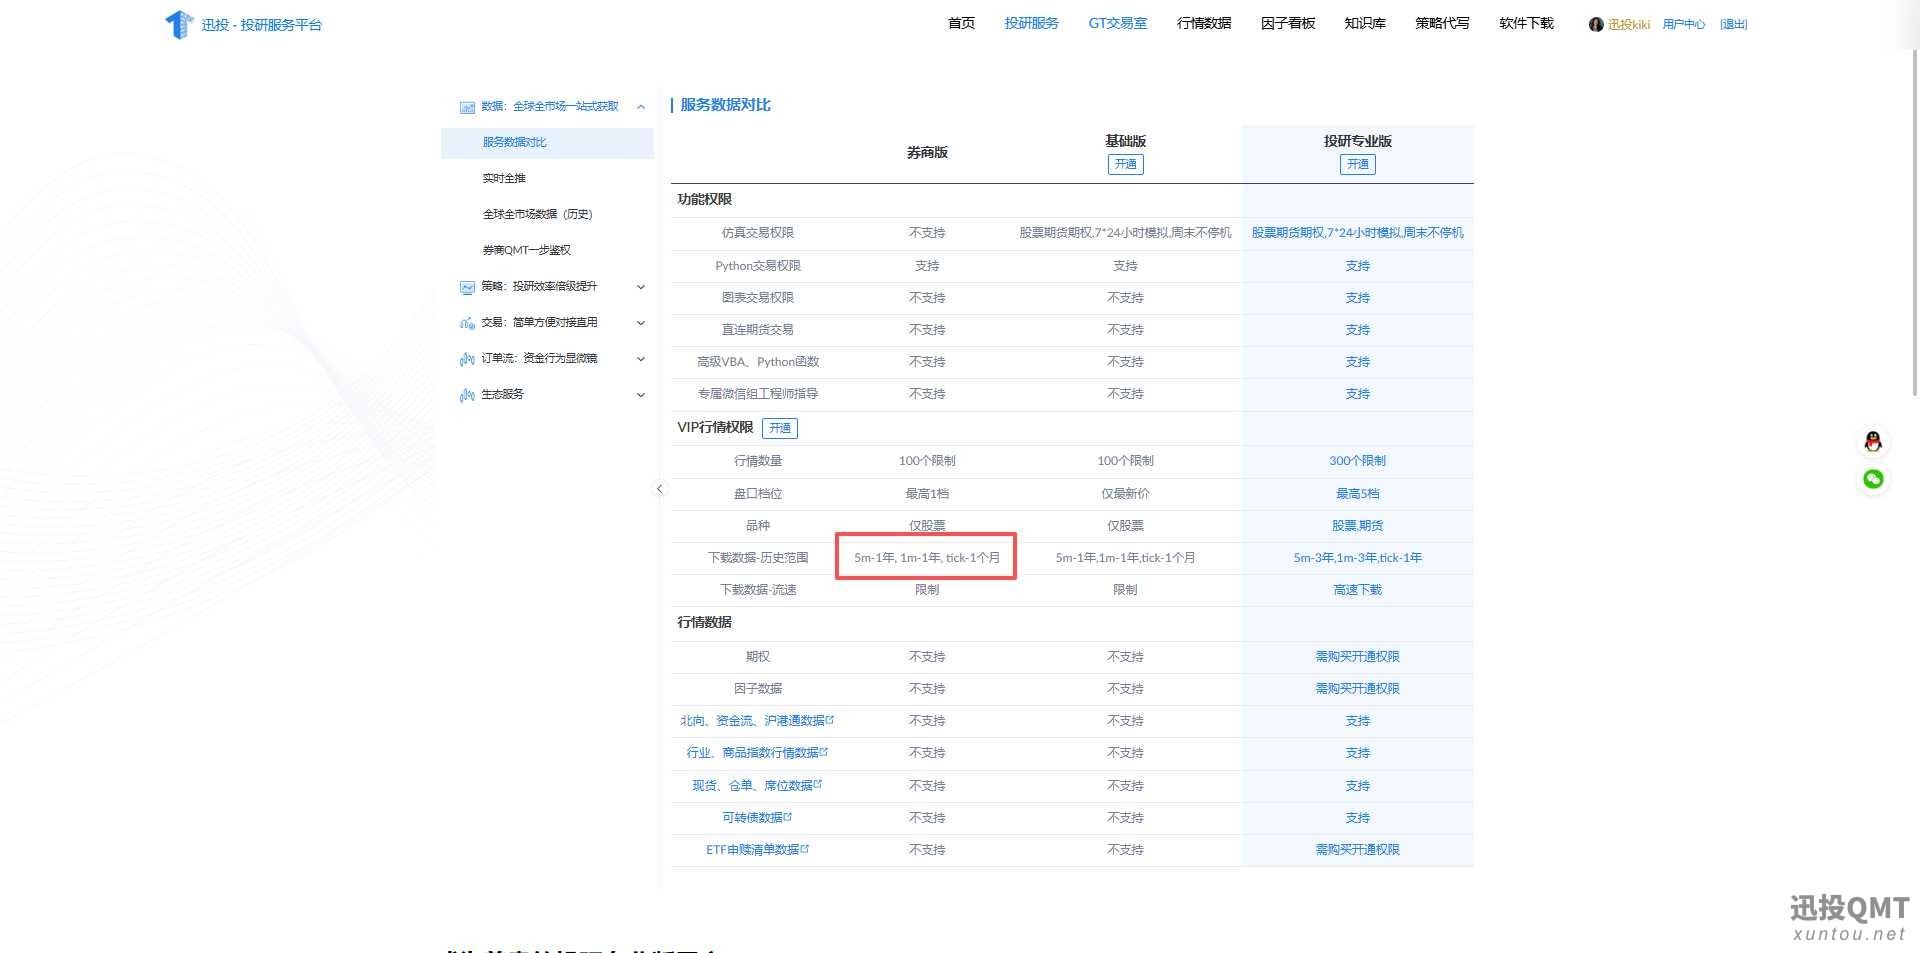Select 实时全推 in the sidebar
Screen dimensions: 1920x953
(504, 178)
